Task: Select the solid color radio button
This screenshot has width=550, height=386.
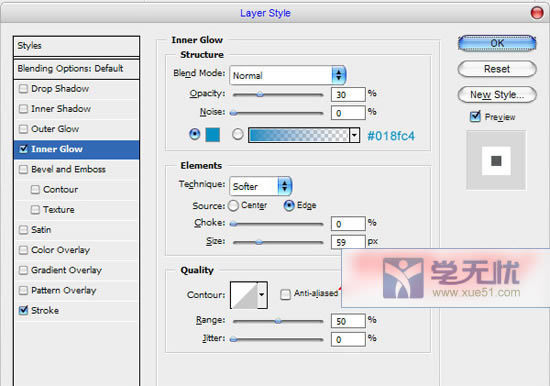Action: pyautogui.click(x=195, y=134)
